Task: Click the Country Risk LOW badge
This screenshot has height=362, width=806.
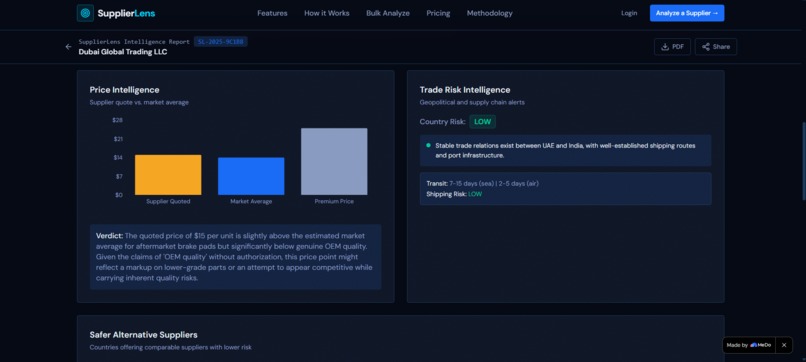Action: point(482,122)
